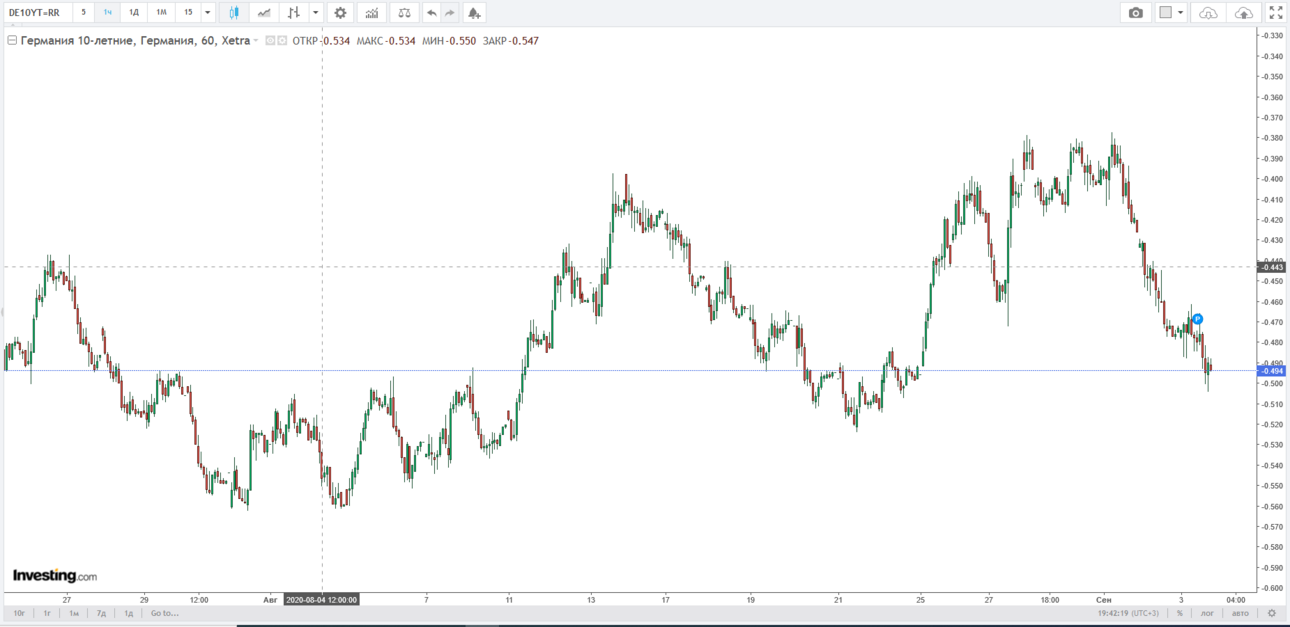
Task: Open the compare symbols scales icon
Action: tap(403, 13)
